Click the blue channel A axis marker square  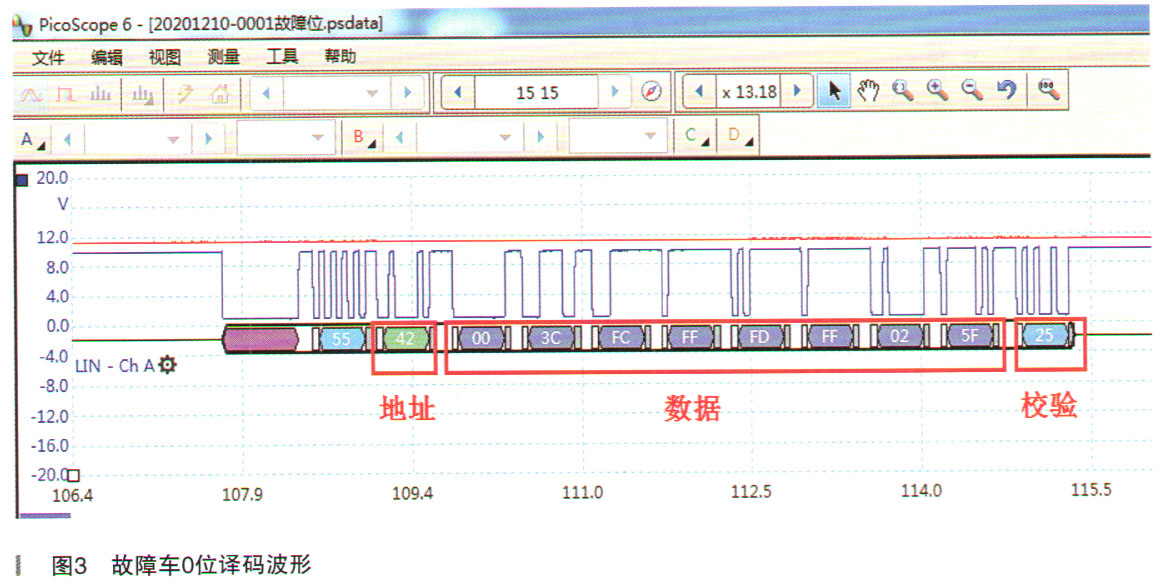pos(22,179)
